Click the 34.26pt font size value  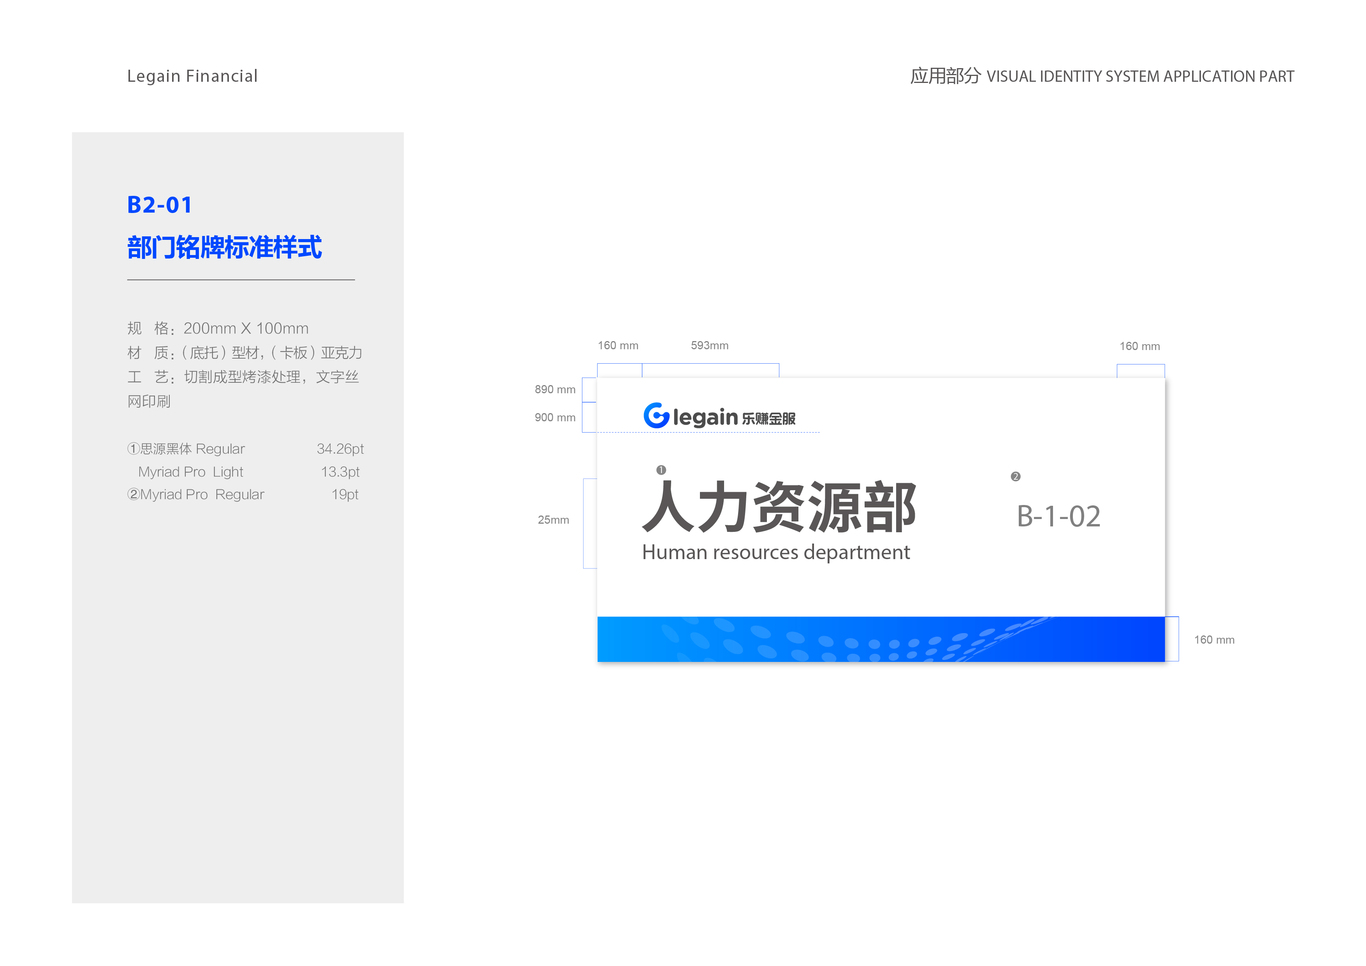click(x=340, y=449)
